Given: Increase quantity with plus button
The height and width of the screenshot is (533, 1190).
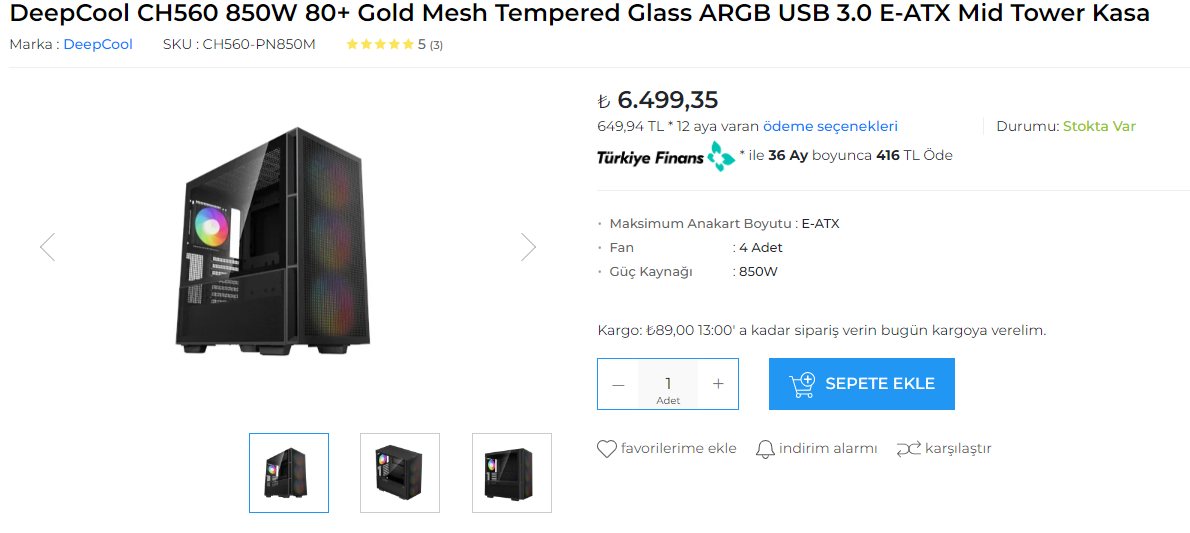Looking at the screenshot, I should coord(718,384).
